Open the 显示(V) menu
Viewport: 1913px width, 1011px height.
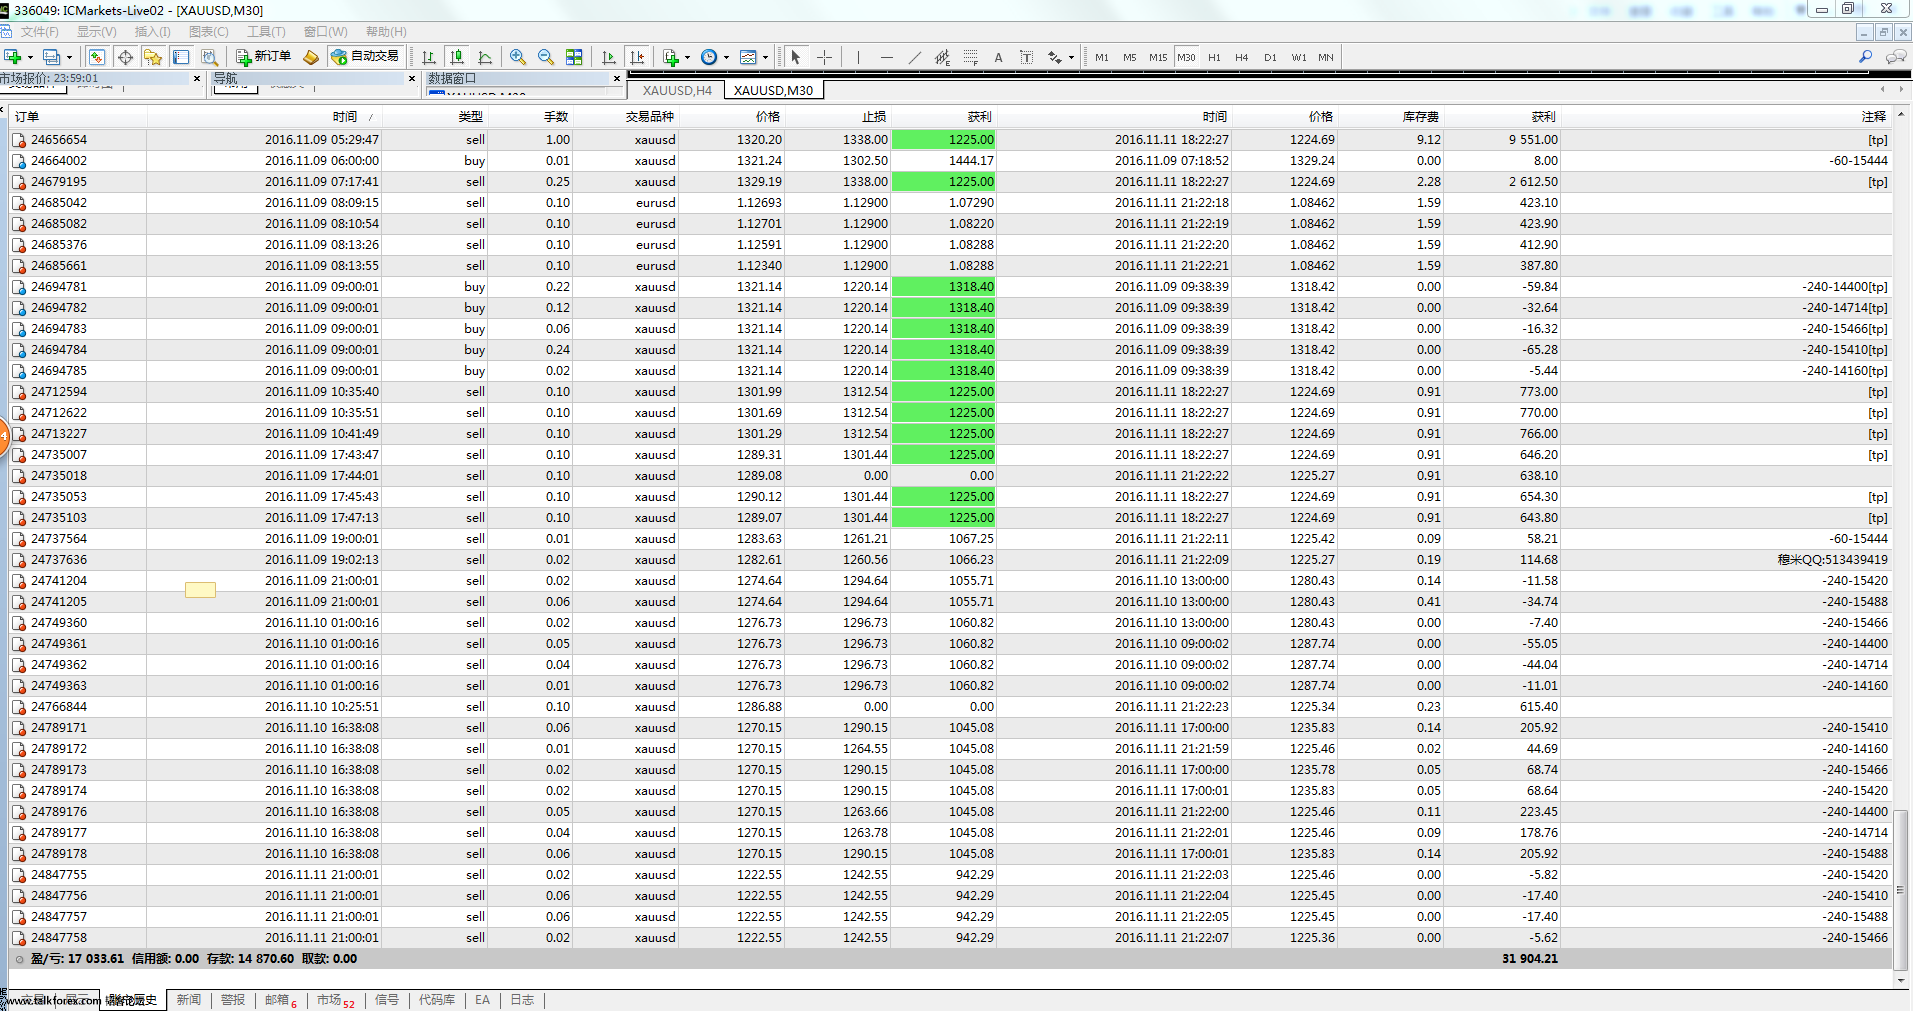97,32
